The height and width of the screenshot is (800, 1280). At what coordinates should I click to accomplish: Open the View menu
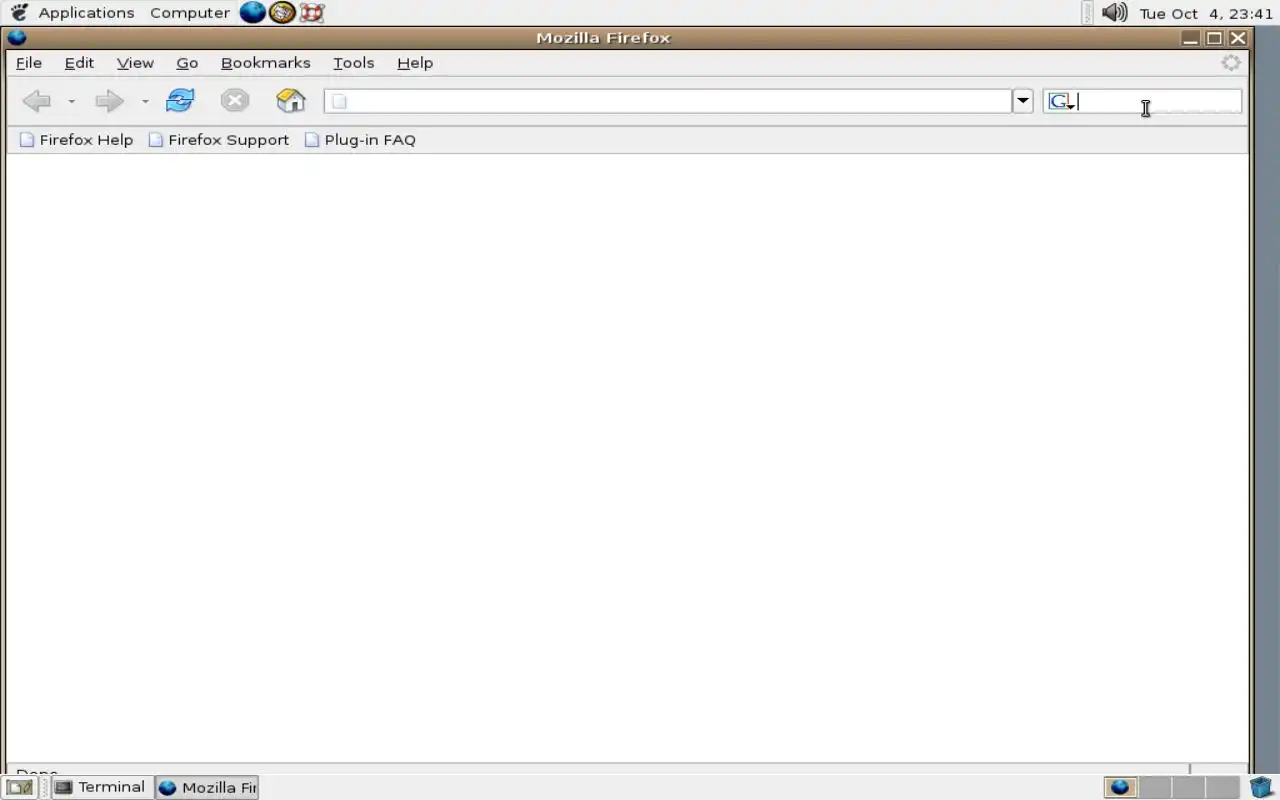(x=135, y=62)
